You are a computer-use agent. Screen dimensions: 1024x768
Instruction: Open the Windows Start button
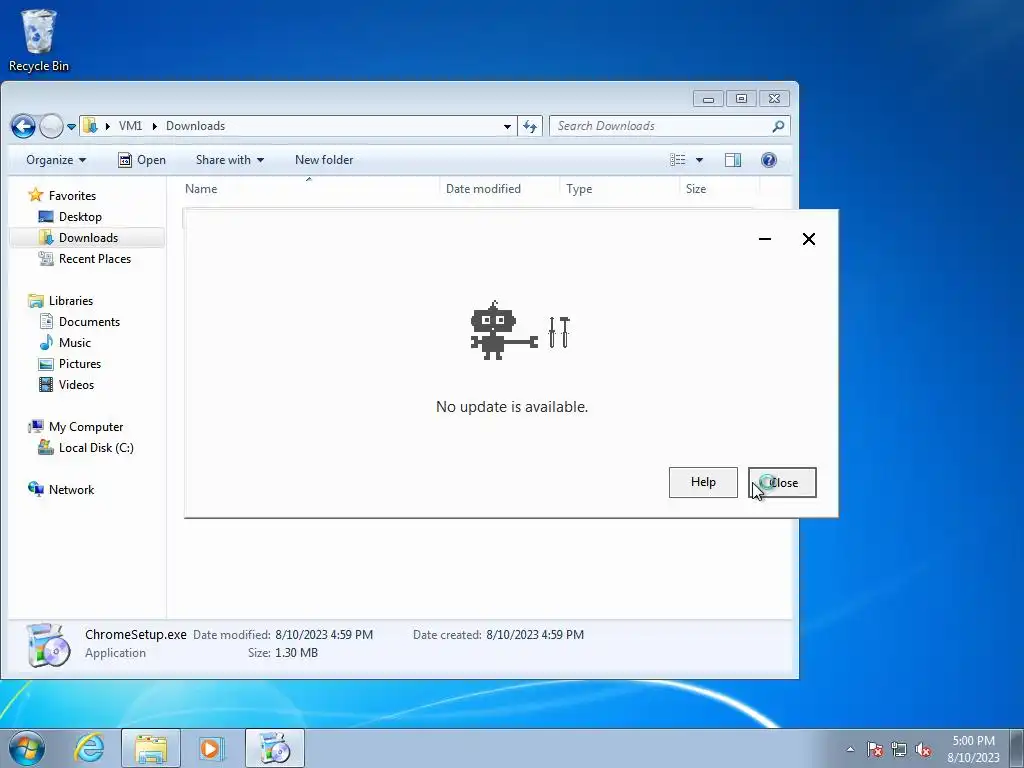pos(27,748)
